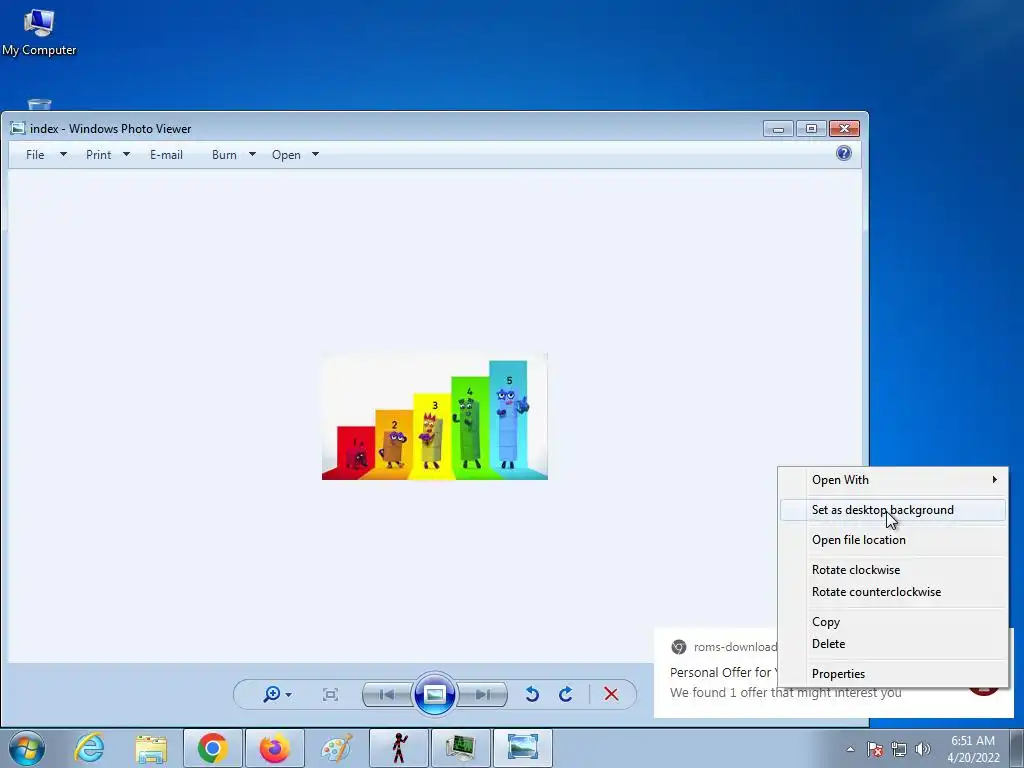Open Properties from context menu
Viewport: 1024px width, 768px height.
point(893,674)
